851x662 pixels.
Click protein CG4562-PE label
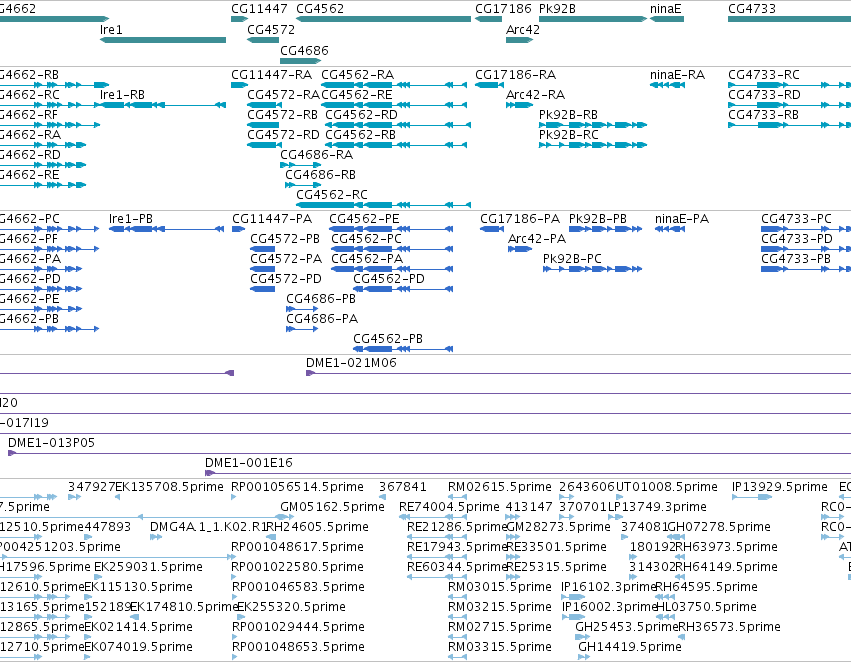[x=364, y=219]
